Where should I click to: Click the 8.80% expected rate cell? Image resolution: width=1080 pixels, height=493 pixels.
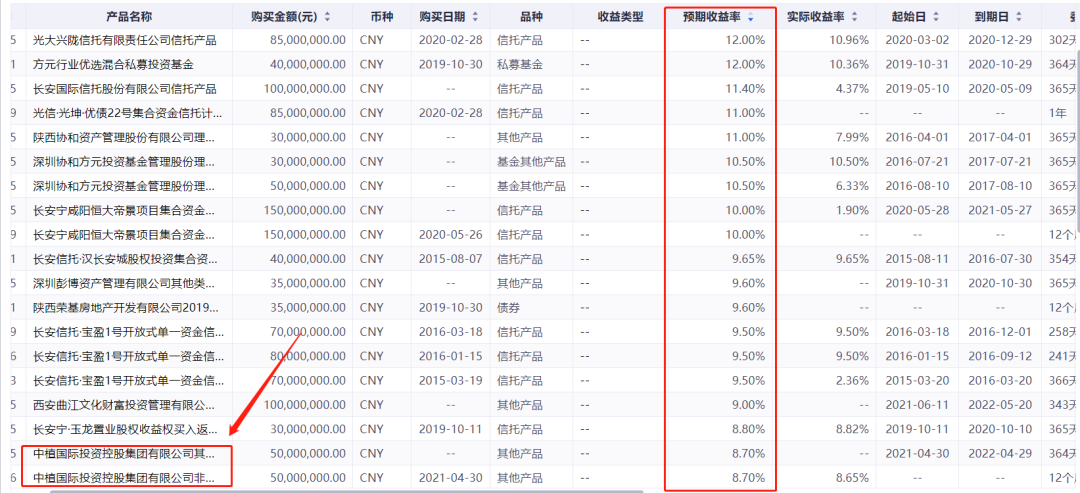[748, 430]
